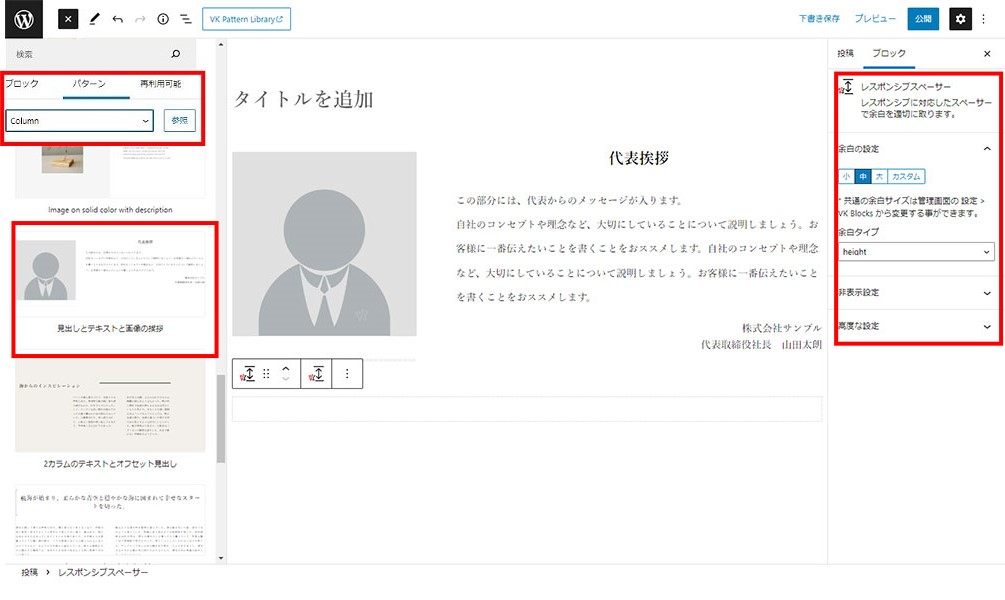Switch to the 投稿 settings tab
Screen dimensions: 1005x600
click(845, 53)
